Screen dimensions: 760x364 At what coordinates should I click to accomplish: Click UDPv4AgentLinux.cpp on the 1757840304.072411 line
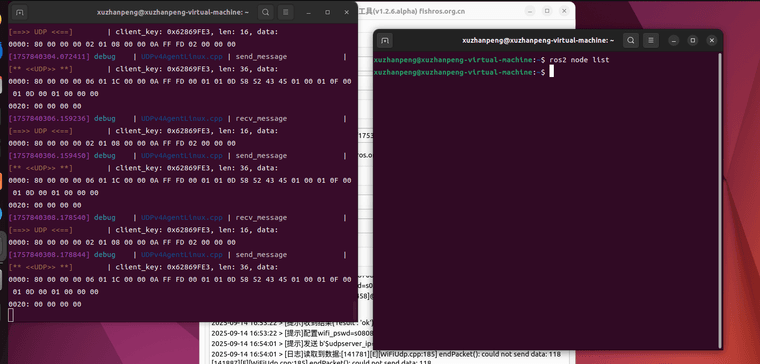point(182,57)
